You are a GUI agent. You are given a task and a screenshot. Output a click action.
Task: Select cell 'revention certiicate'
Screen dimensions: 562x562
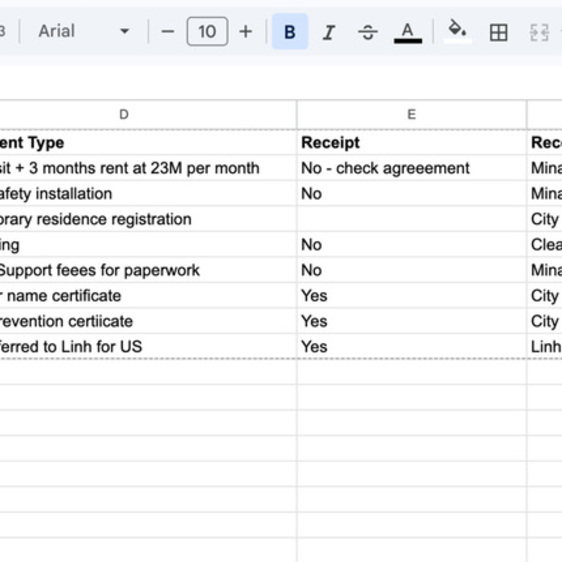148,321
